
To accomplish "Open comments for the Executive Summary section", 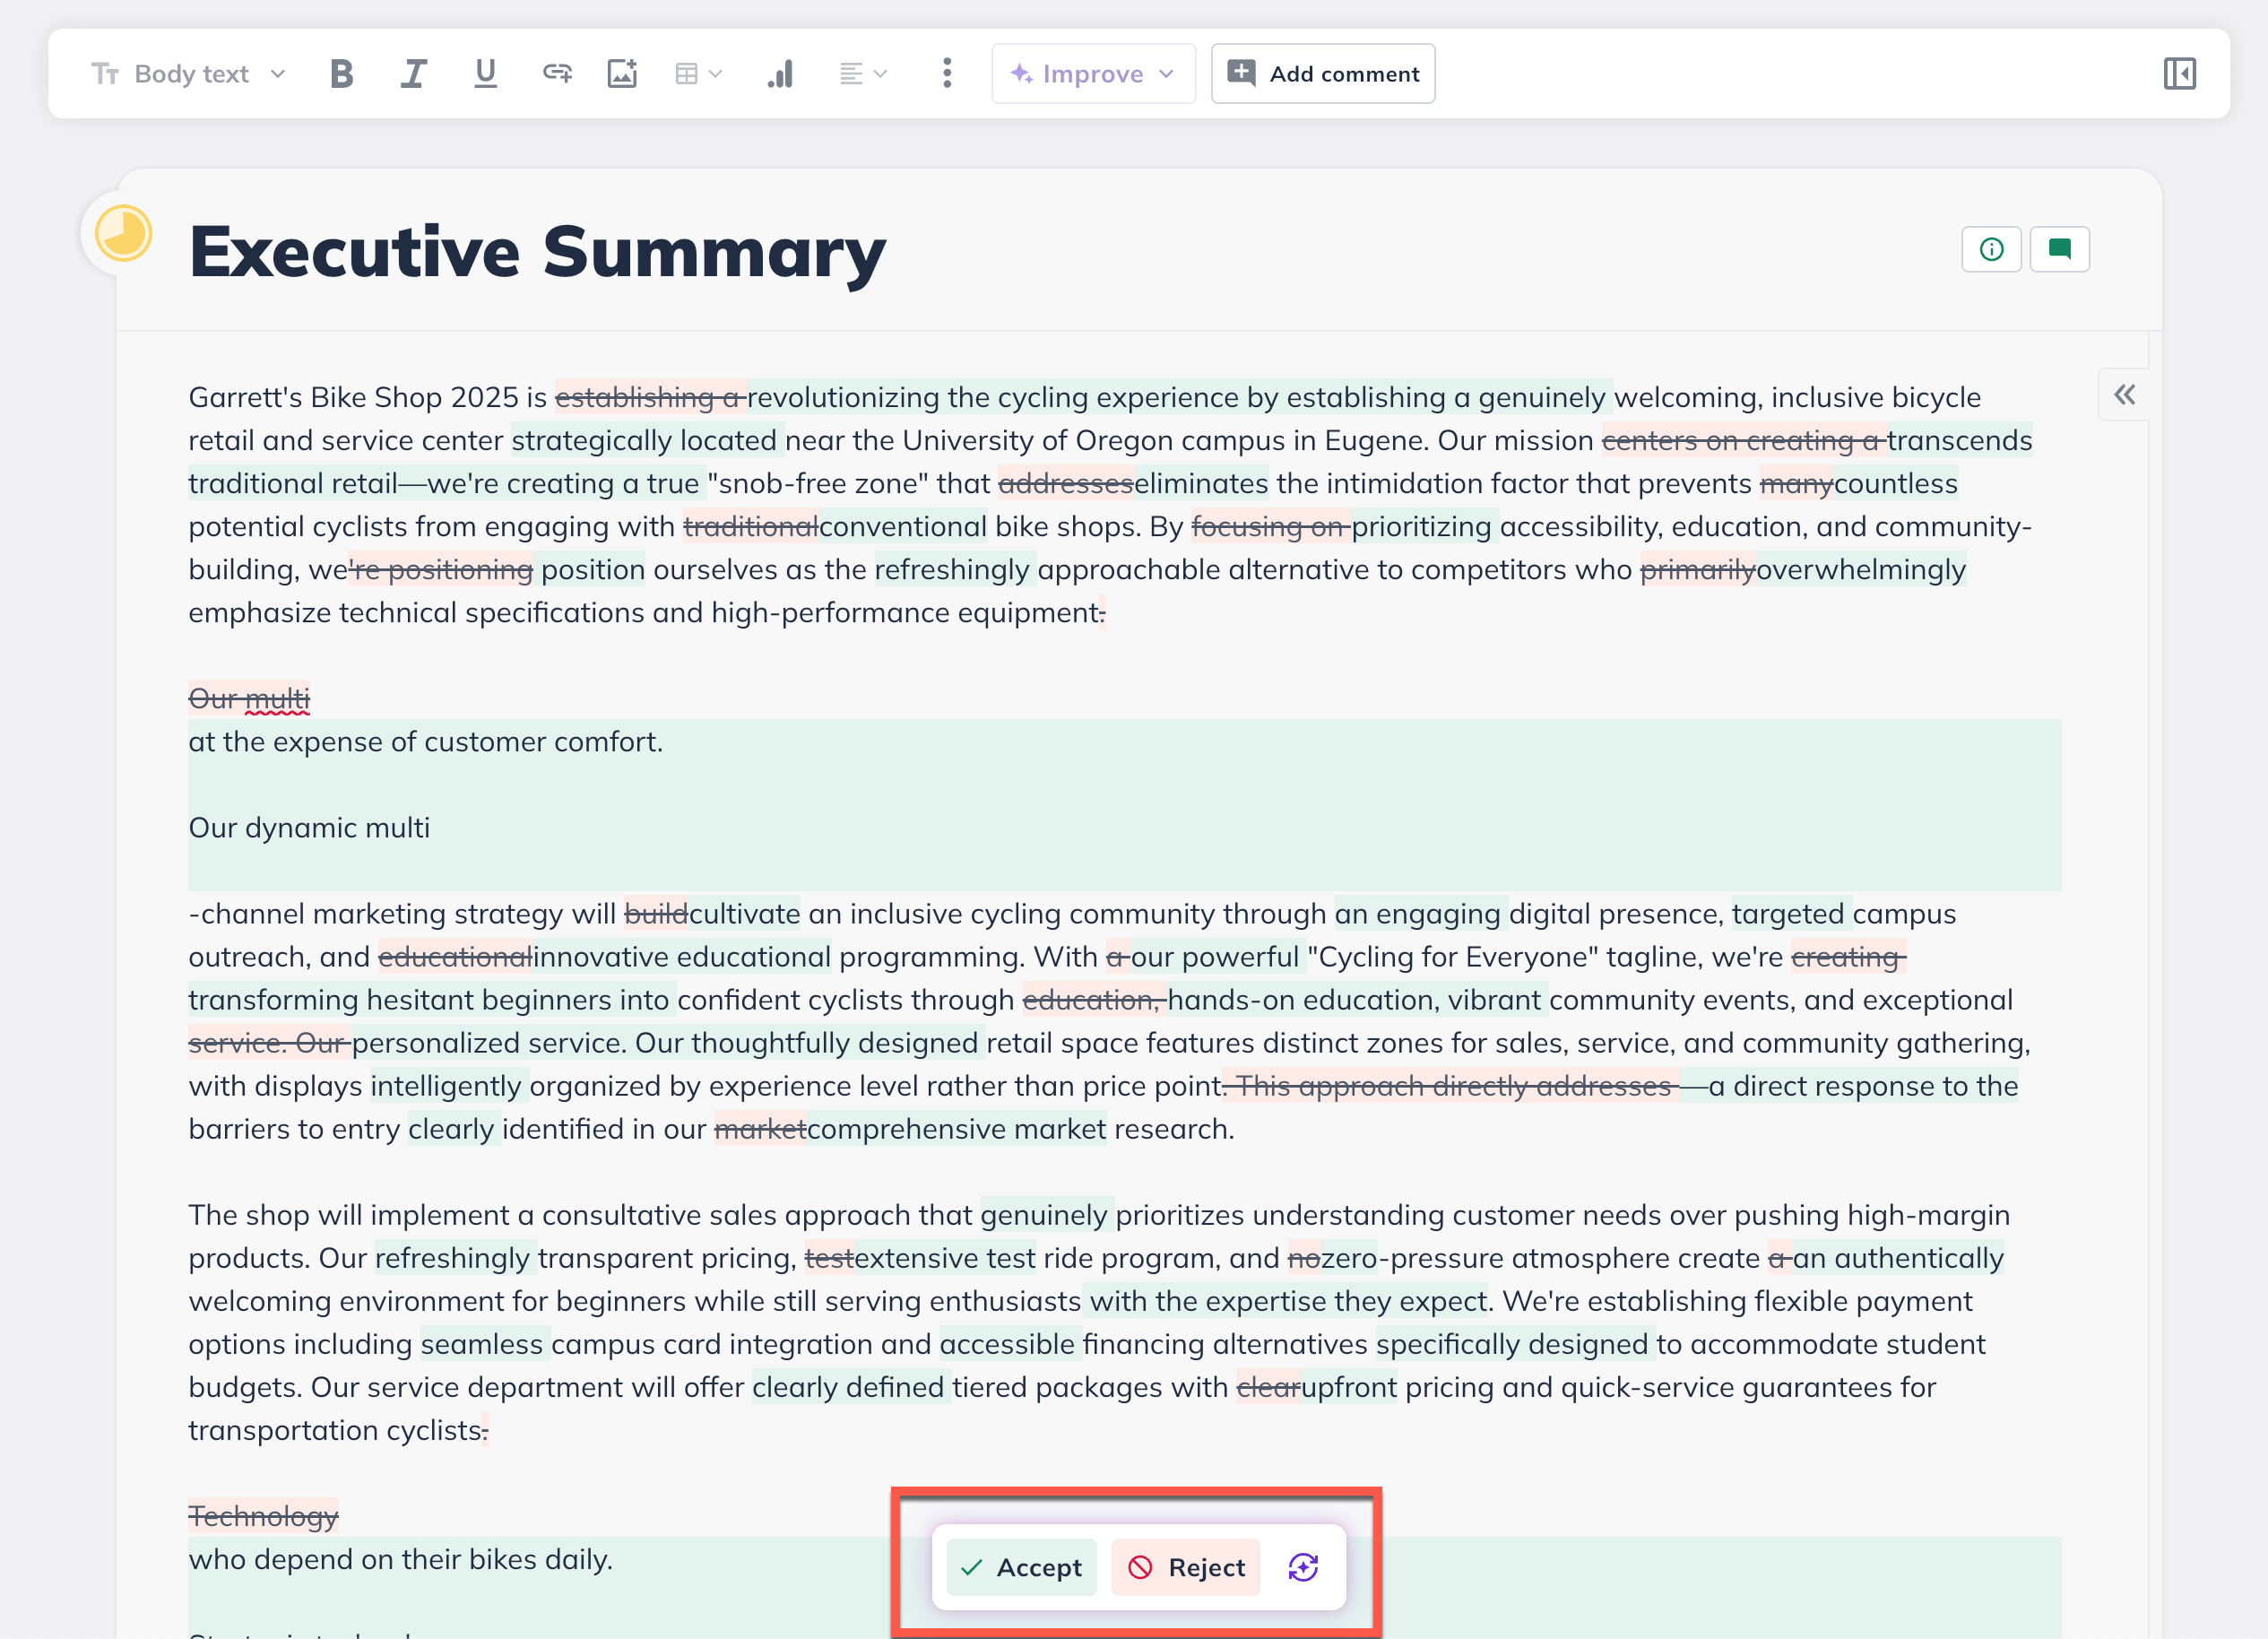I will (x=2059, y=249).
